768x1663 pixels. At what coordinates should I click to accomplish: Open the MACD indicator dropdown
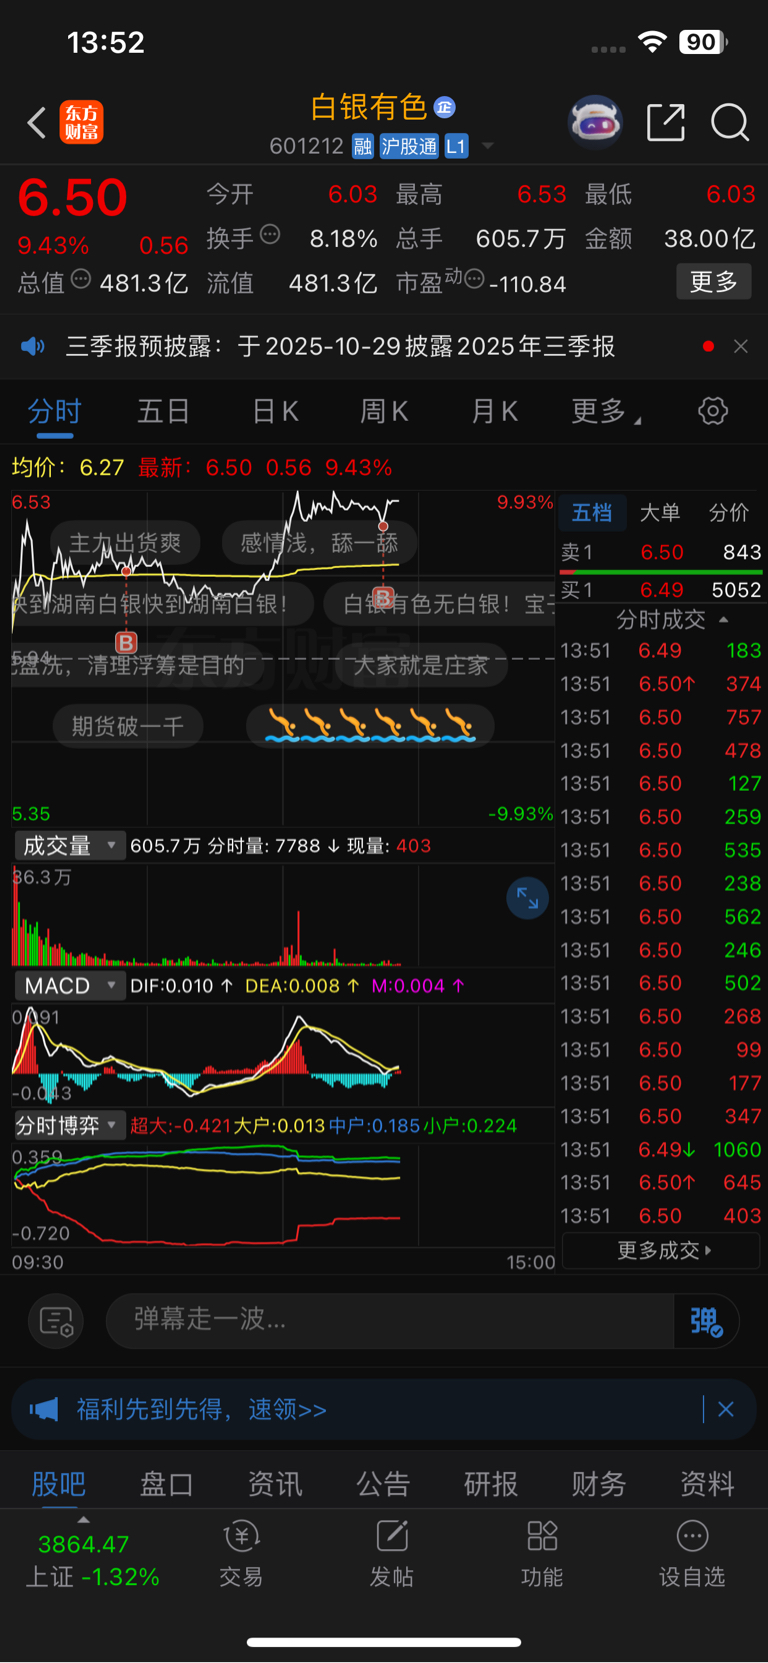coord(70,986)
